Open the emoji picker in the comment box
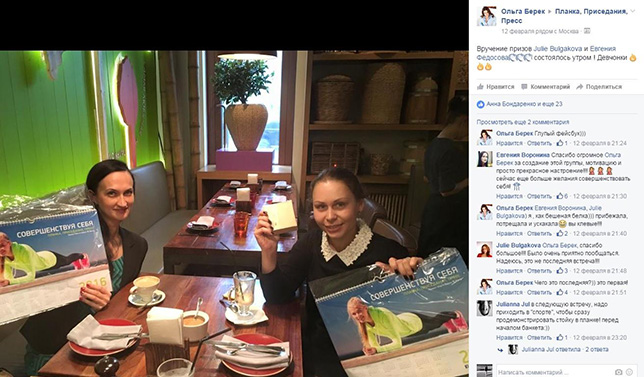This screenshot has width=644, height=377. click(x=630, y=372)
